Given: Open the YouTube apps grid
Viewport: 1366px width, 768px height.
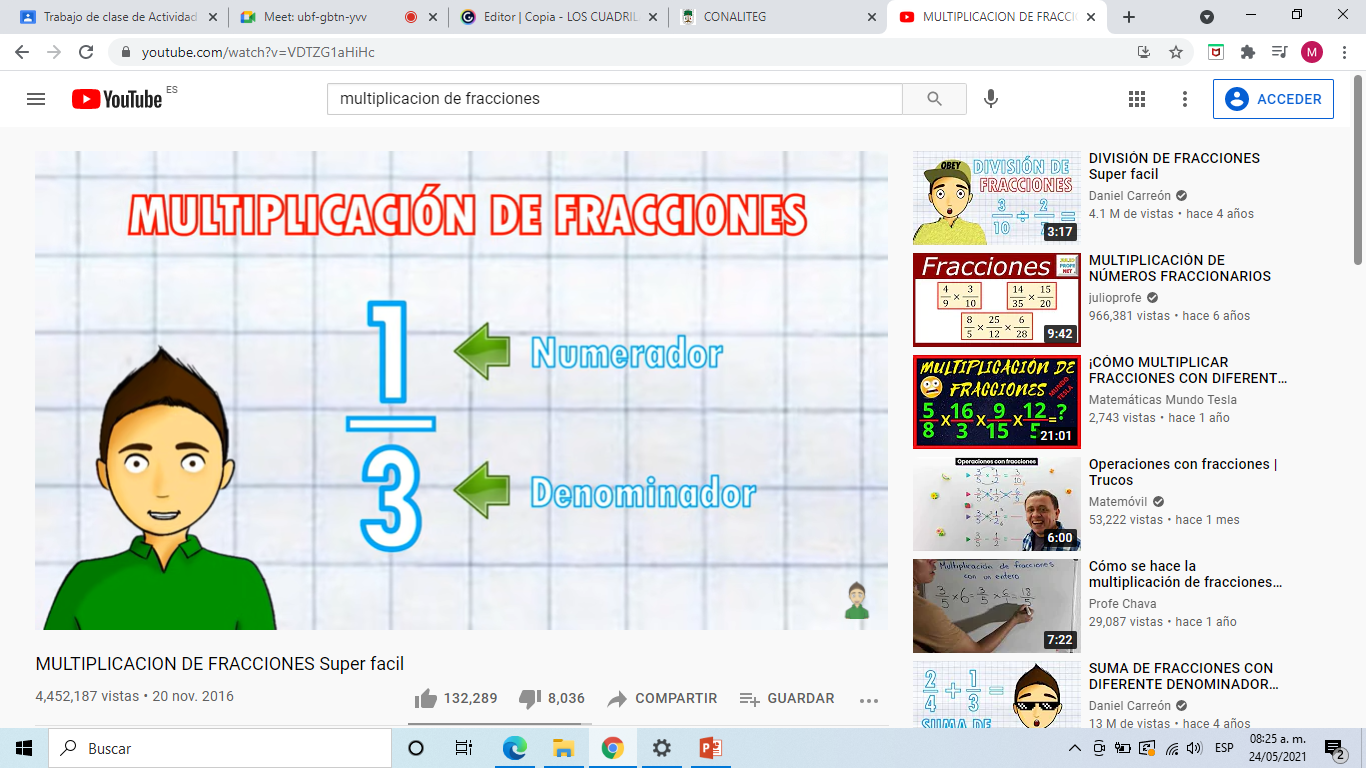Looking at the screenshot, I should pyautogui.click(x=1138, y=98).
